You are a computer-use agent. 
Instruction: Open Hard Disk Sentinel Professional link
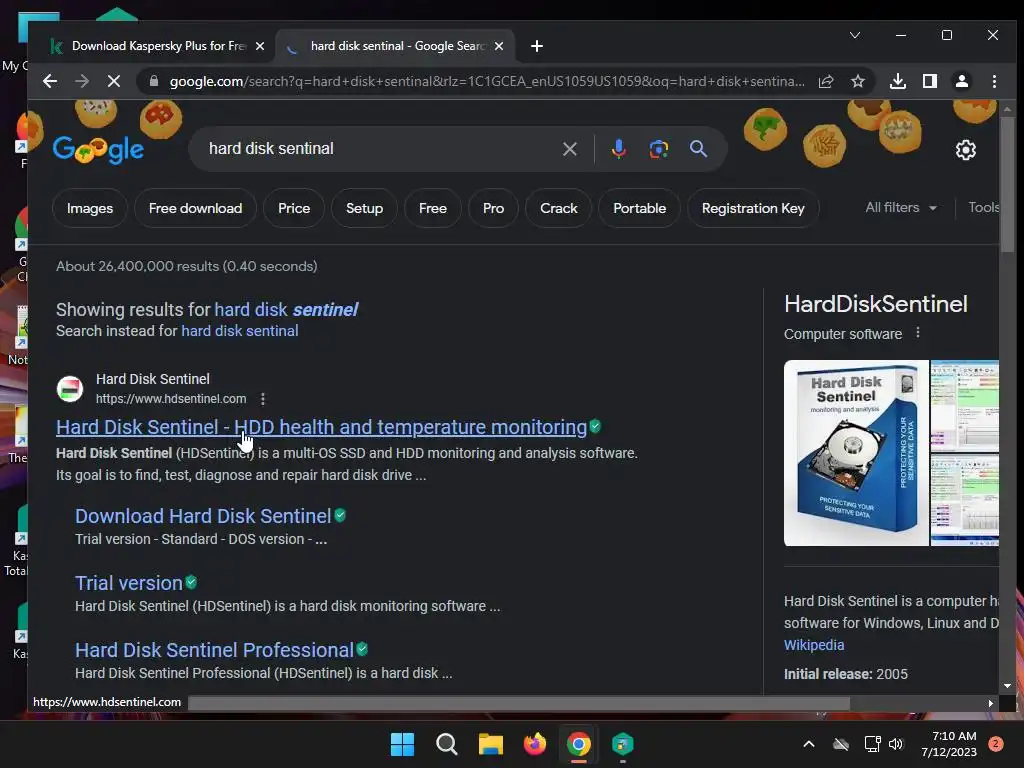[x=214, y=650]
